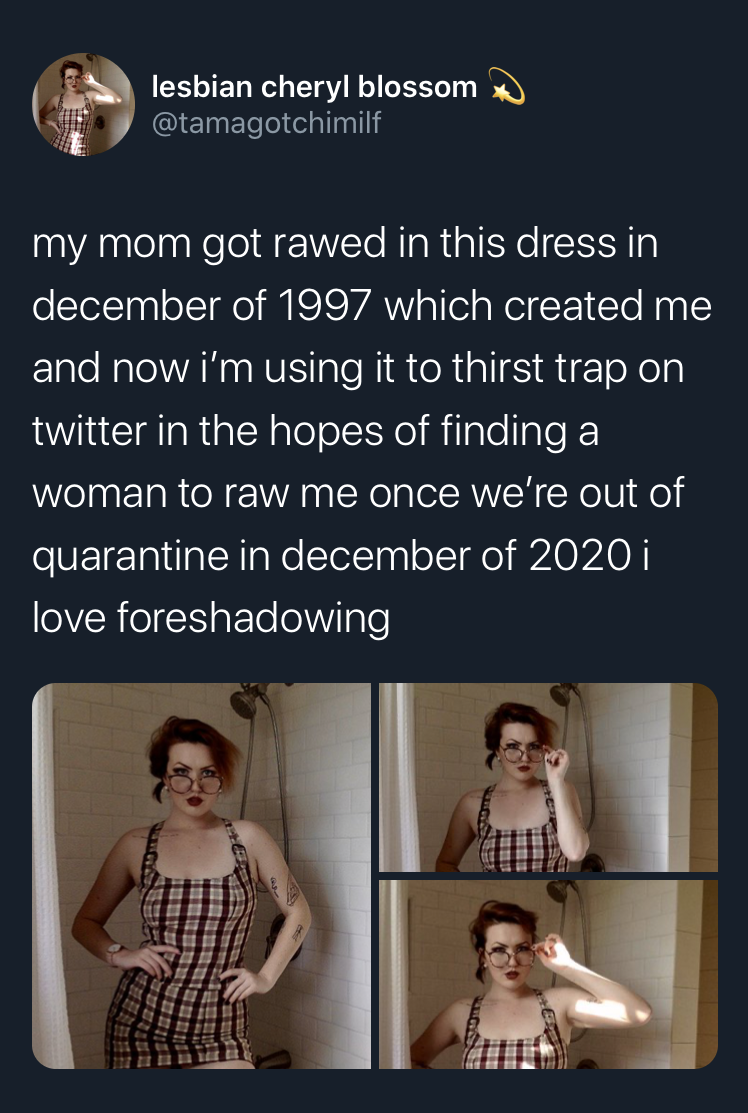Click the display name "lesbian cheryl blossom"
Image resolution: width=748 pixels, height=1113 pixels.
click(314, 87)
